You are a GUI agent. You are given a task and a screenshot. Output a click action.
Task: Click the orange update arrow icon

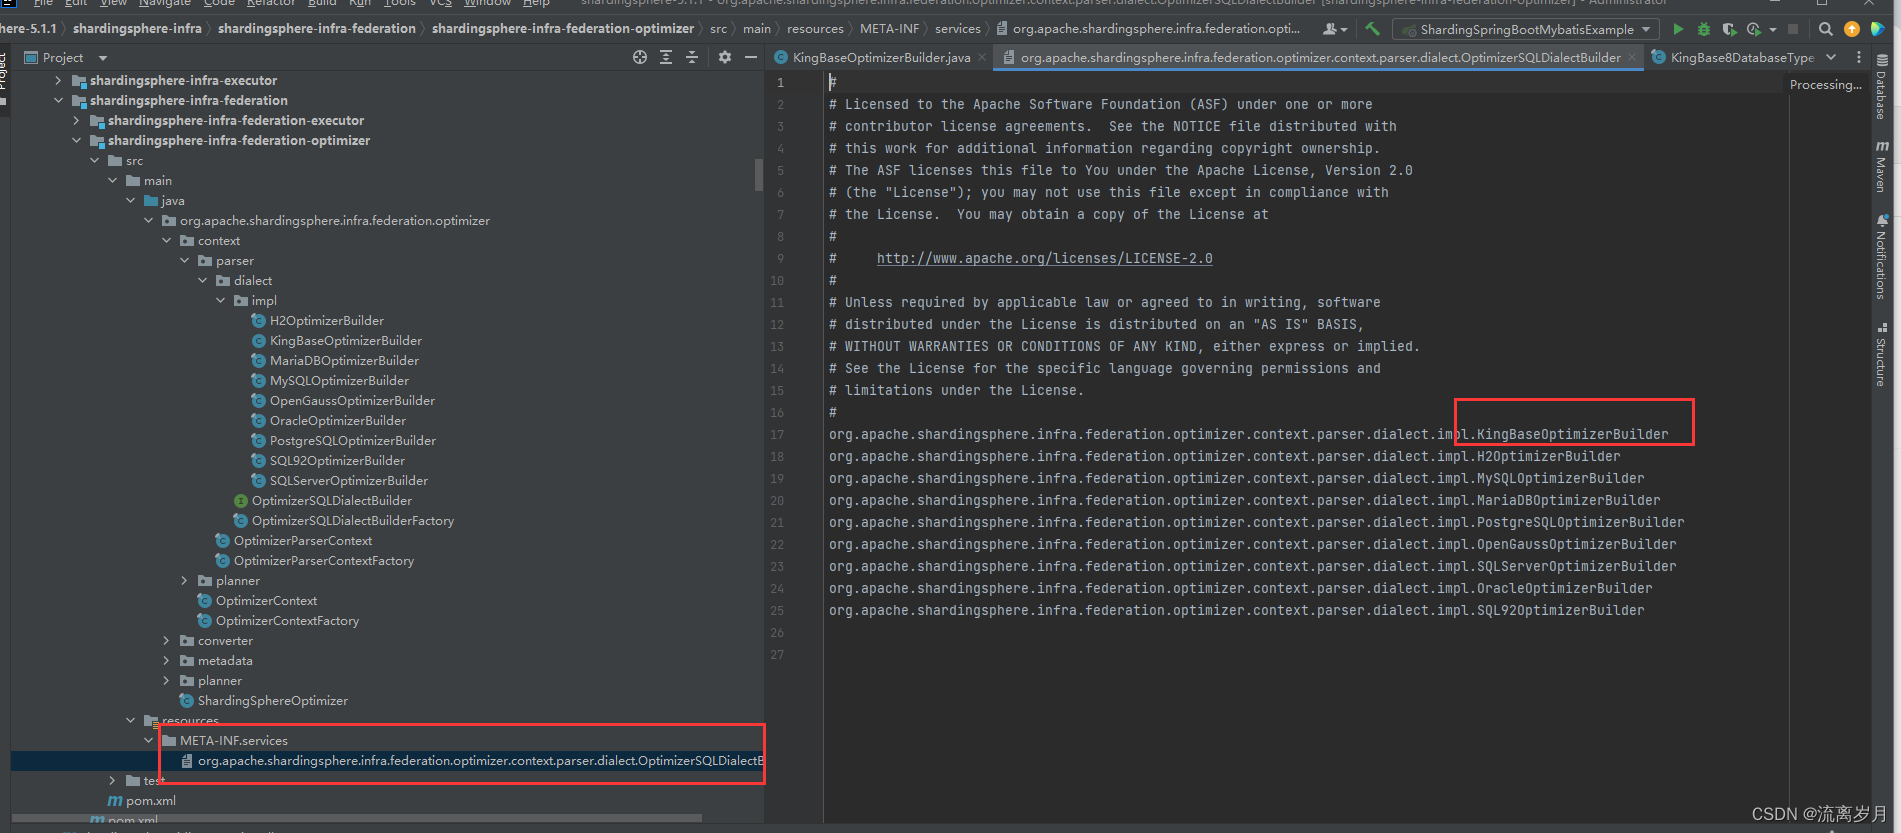click(1852, 29)
